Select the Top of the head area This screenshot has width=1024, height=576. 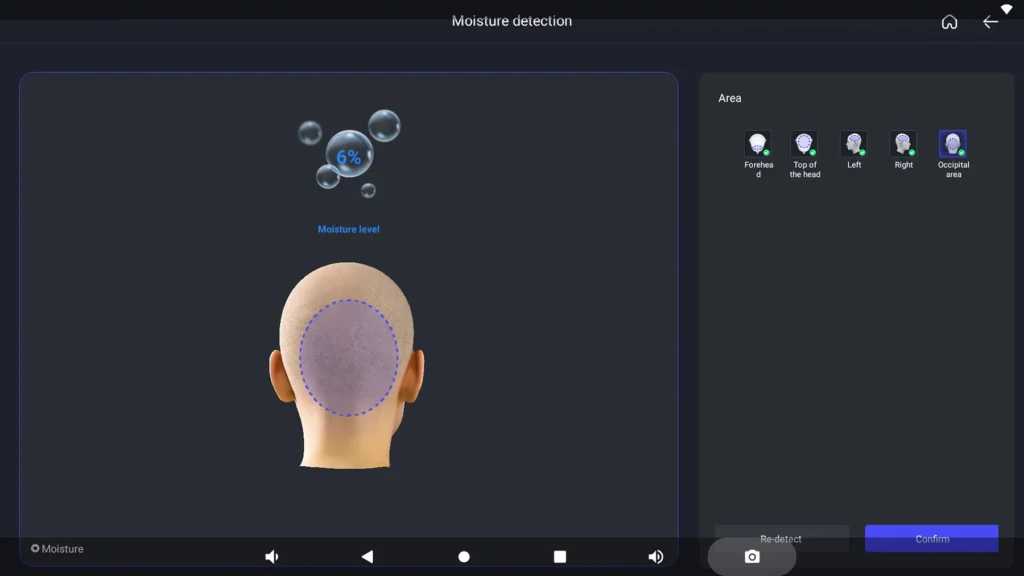pyautogui.click(x=804, y=144)
